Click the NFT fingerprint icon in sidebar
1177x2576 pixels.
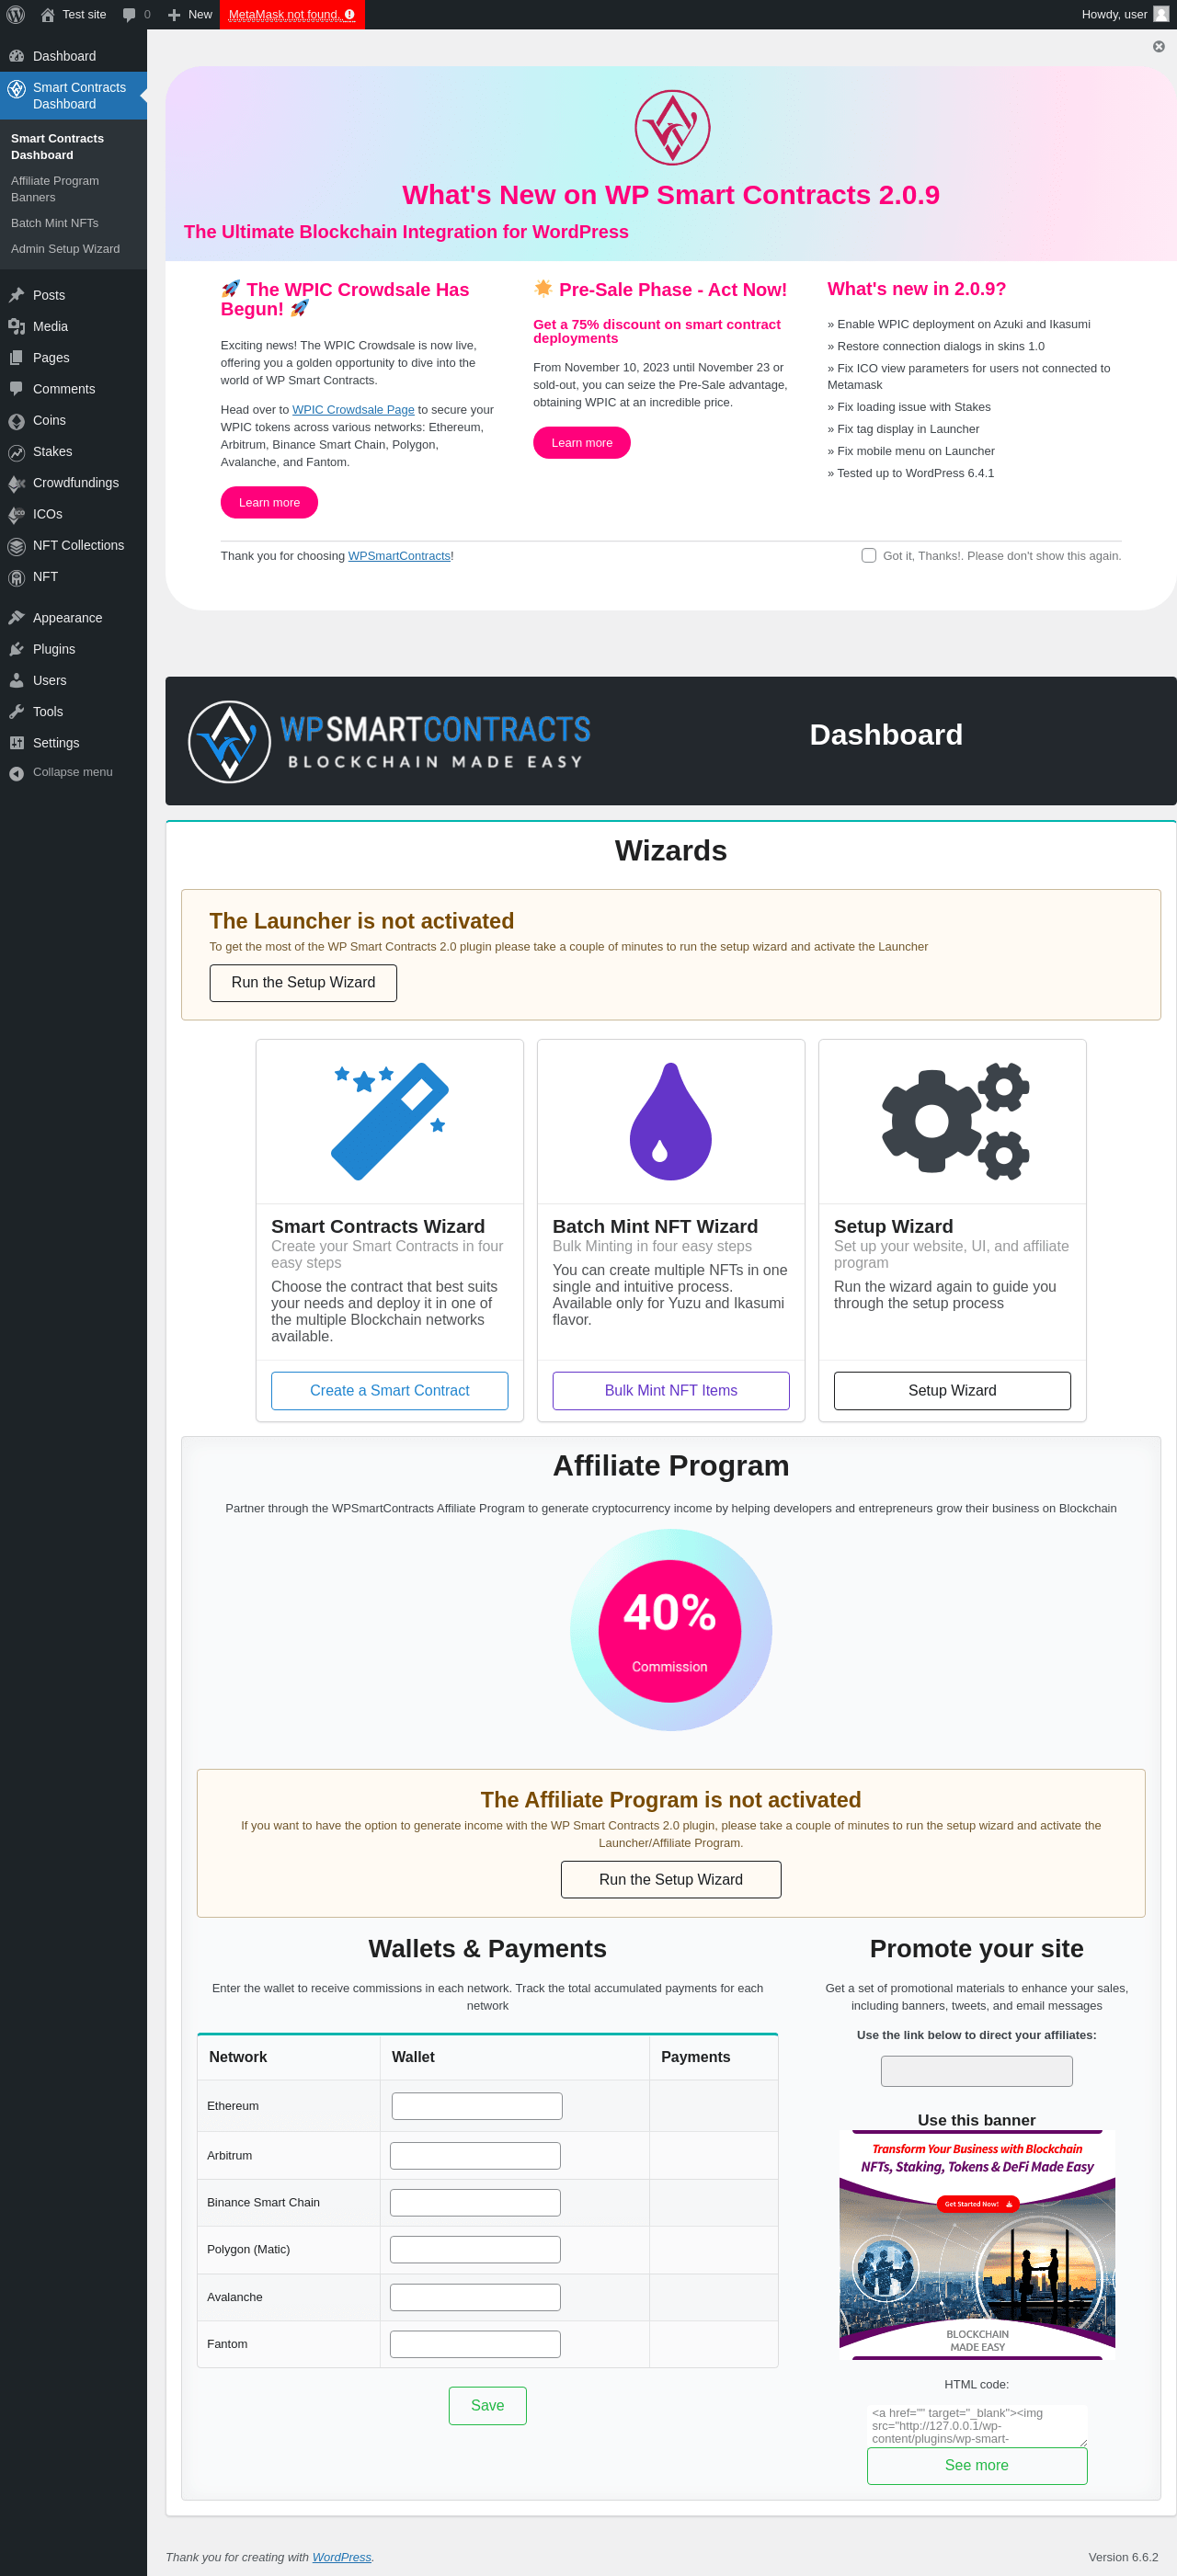[x=16, y=577]
